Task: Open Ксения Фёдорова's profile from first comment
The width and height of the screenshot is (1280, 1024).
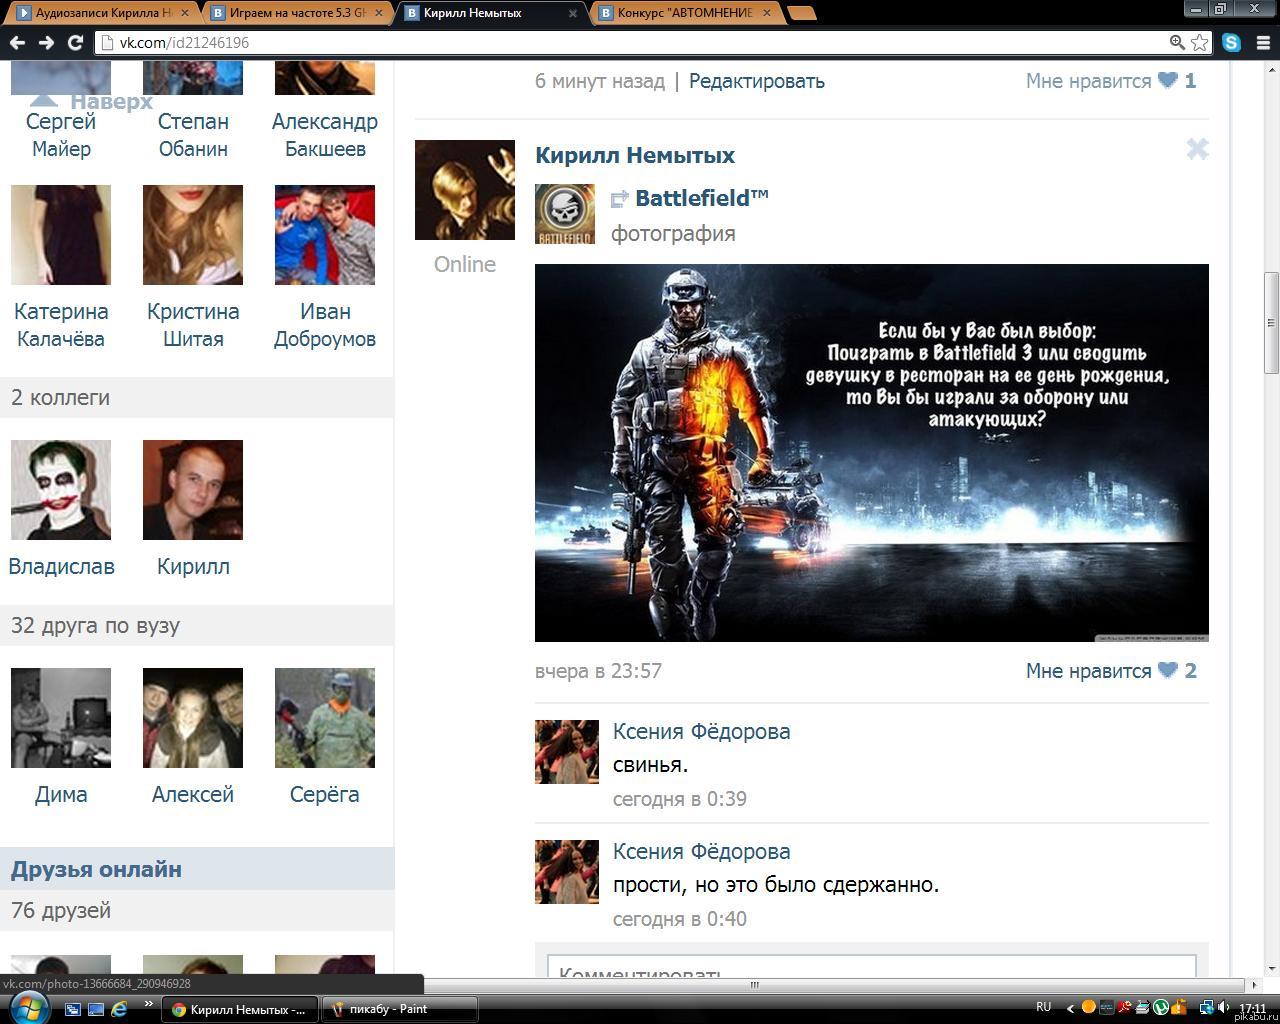Action: (x=701, y=731)
